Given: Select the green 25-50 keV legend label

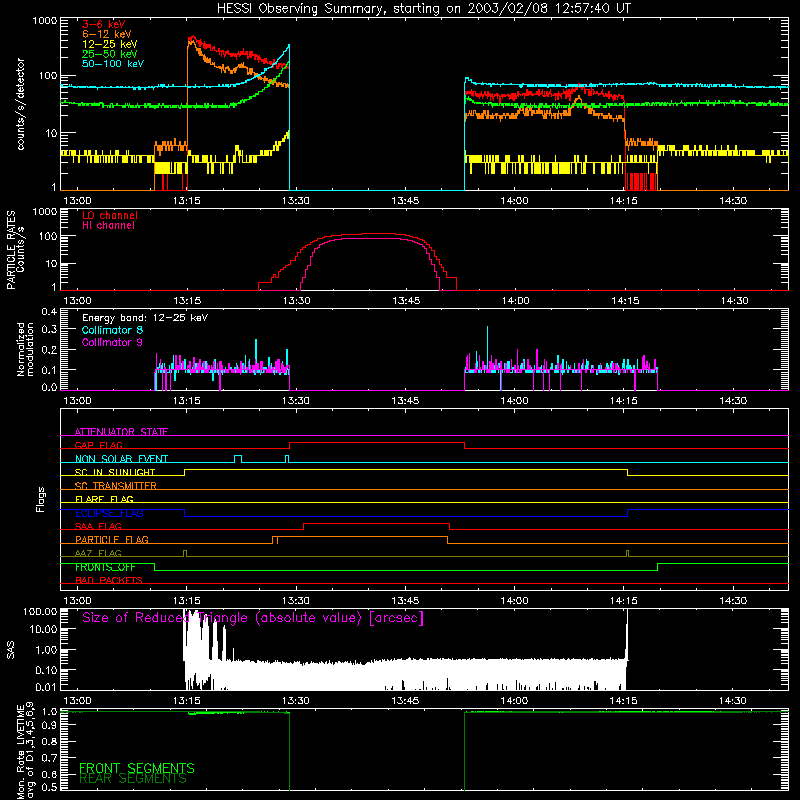Looking at the screenshot, I should click(110, 54).
